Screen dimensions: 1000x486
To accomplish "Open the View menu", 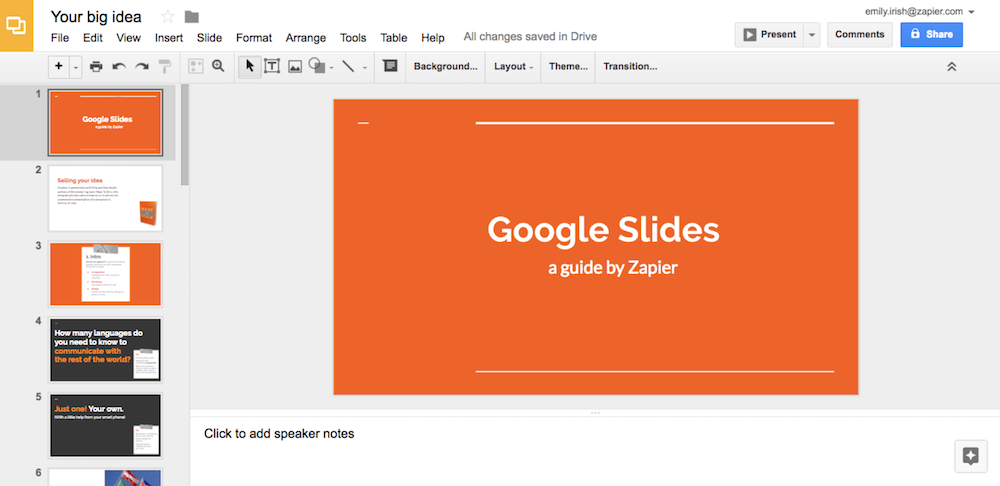I will click(128, 38).
